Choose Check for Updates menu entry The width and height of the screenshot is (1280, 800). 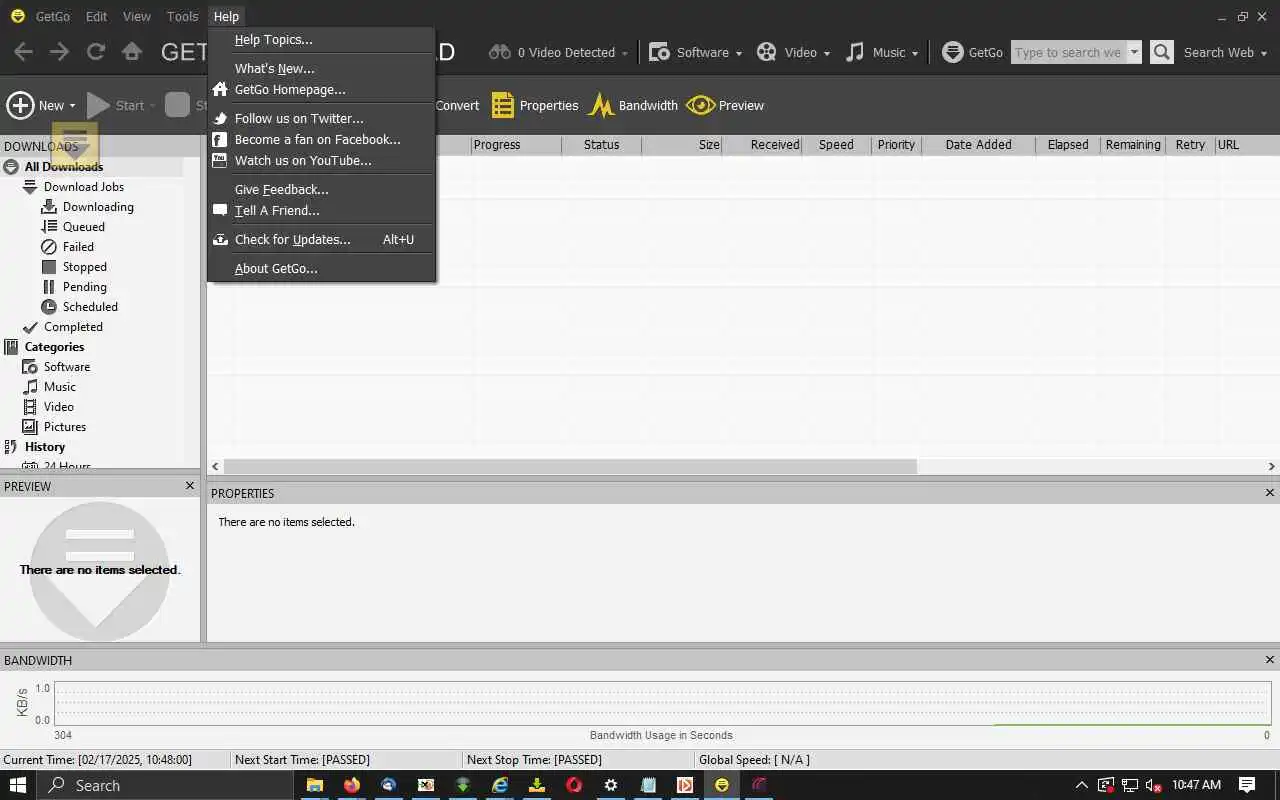321,240
